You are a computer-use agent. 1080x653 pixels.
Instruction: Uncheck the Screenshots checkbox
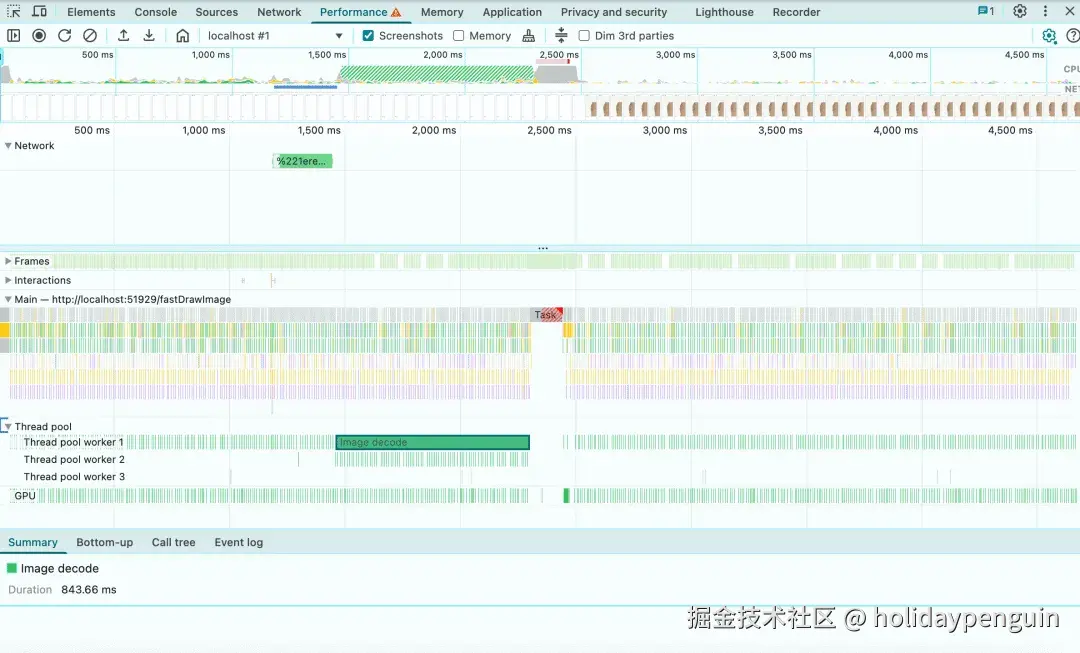point(368,35)
